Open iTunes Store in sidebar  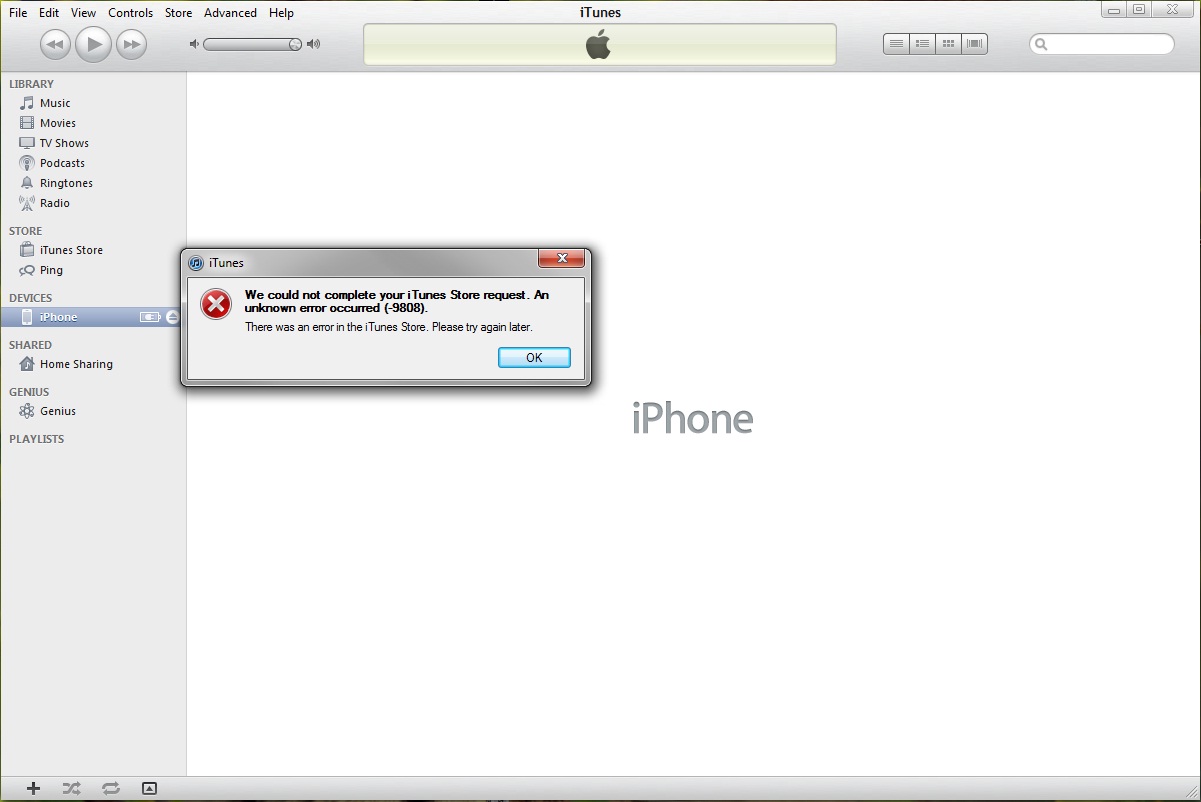tap(71, 250)
